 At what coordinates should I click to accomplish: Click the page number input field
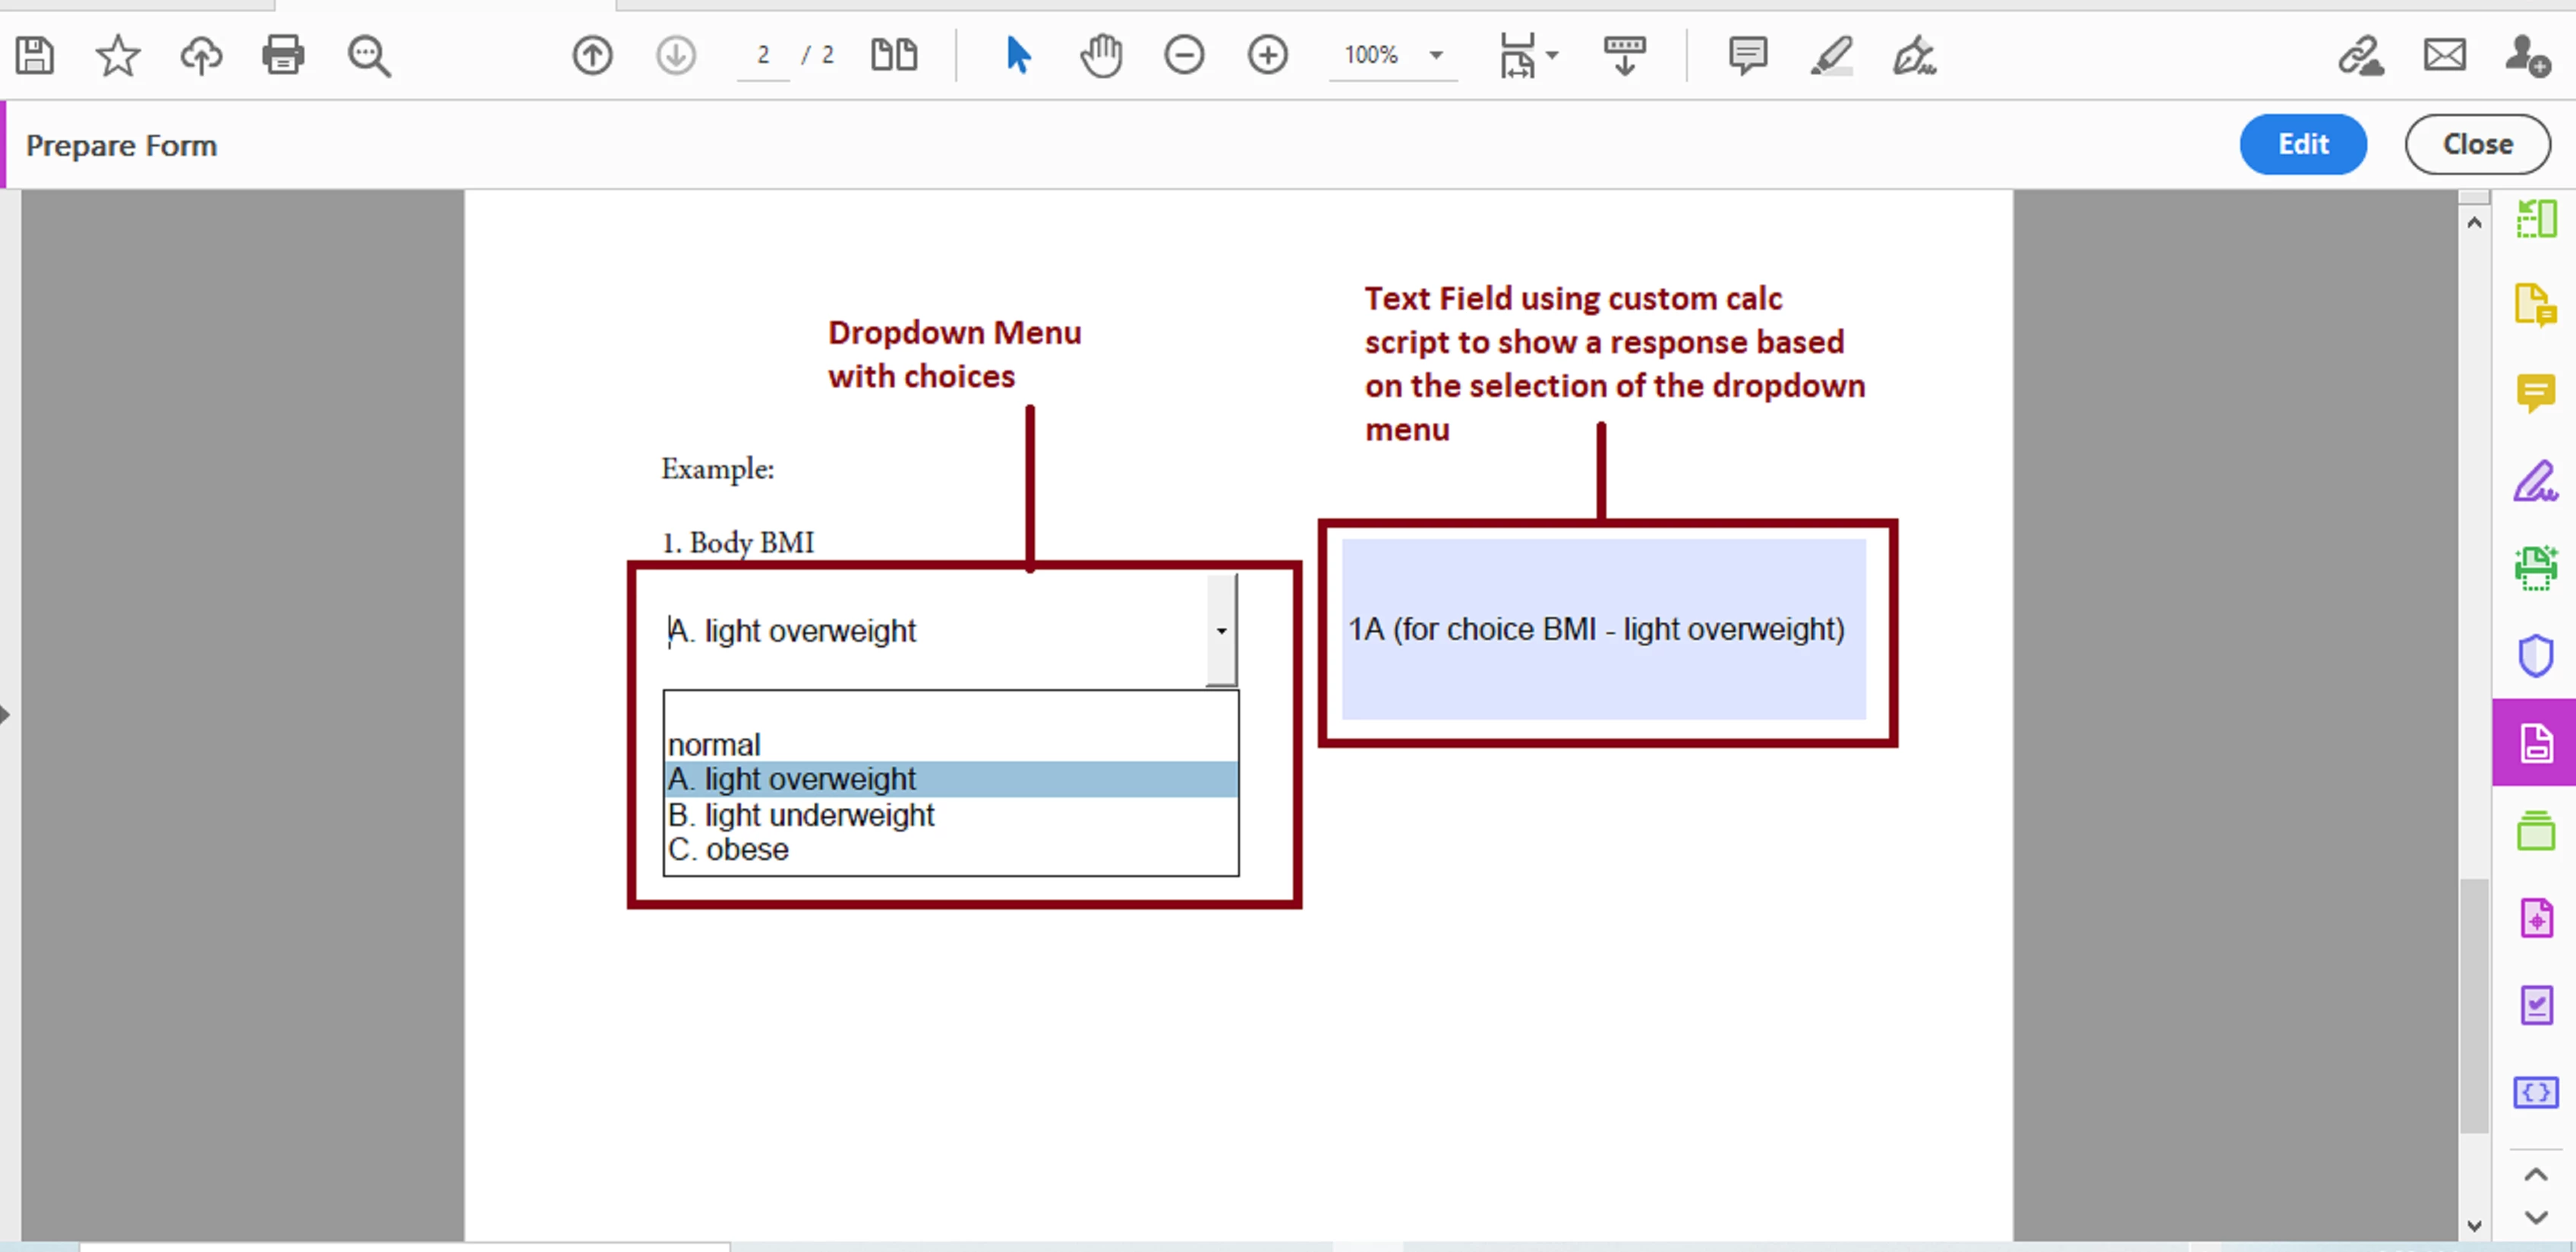click(763, 55)
